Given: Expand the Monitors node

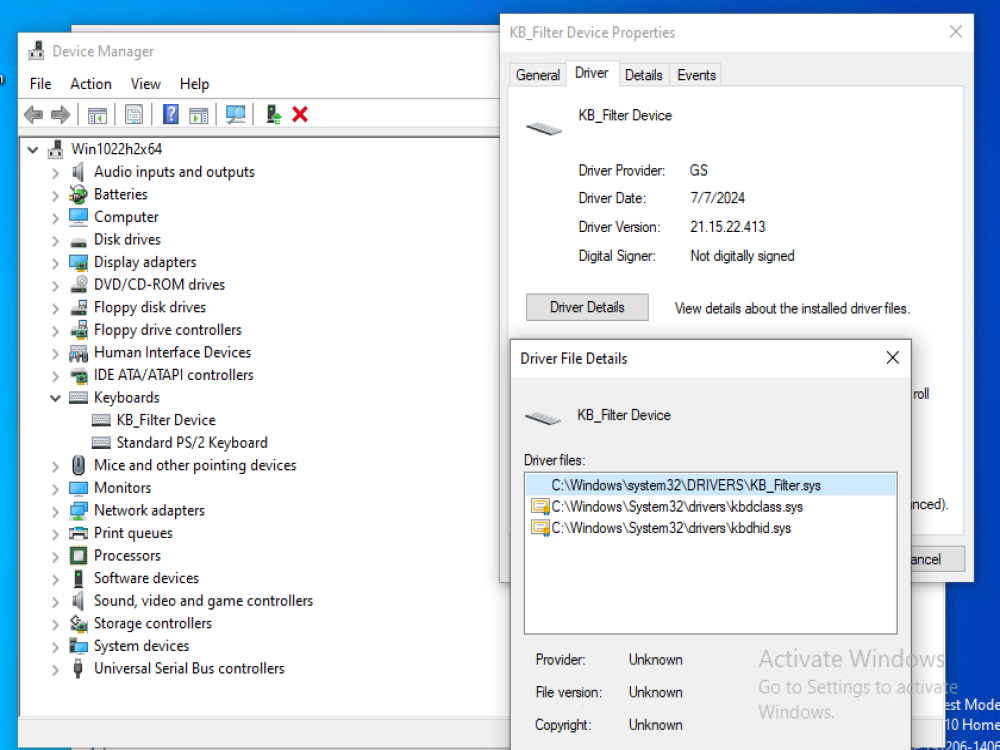Looking at the screenshot, I should pyautogui.click(x=55, y=489).
